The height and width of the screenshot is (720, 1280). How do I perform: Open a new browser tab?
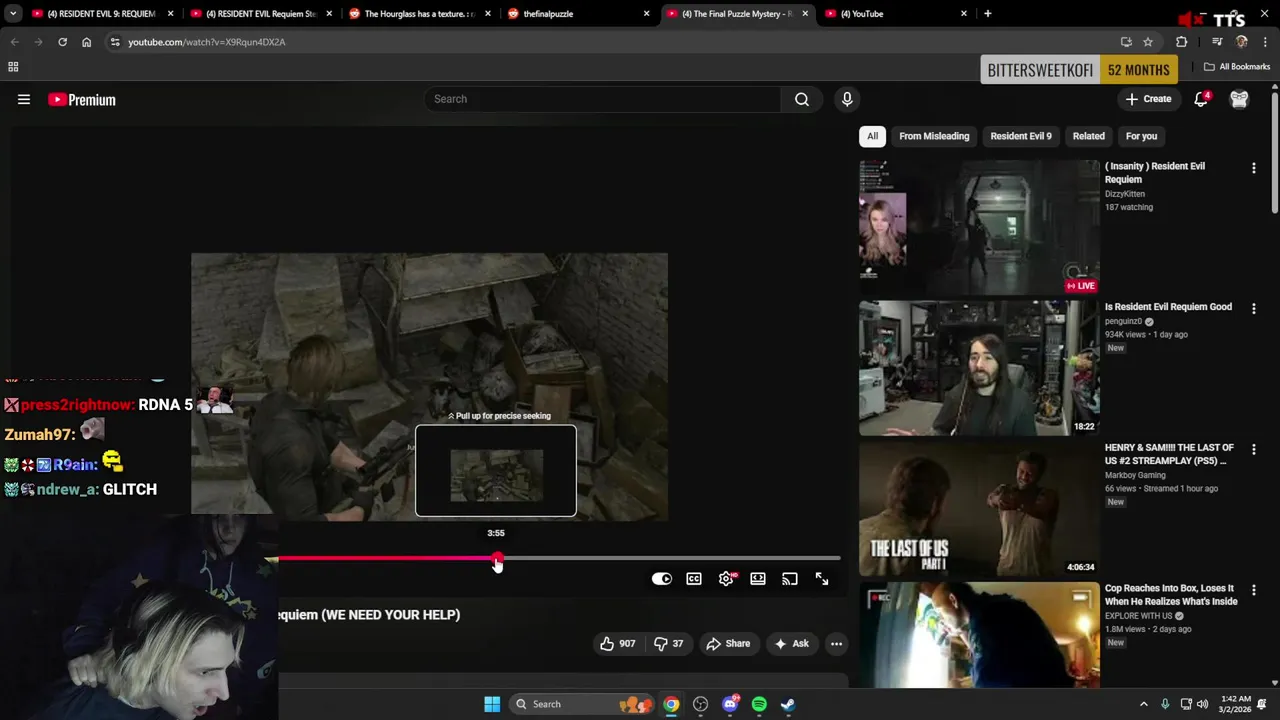click(988, 14)
